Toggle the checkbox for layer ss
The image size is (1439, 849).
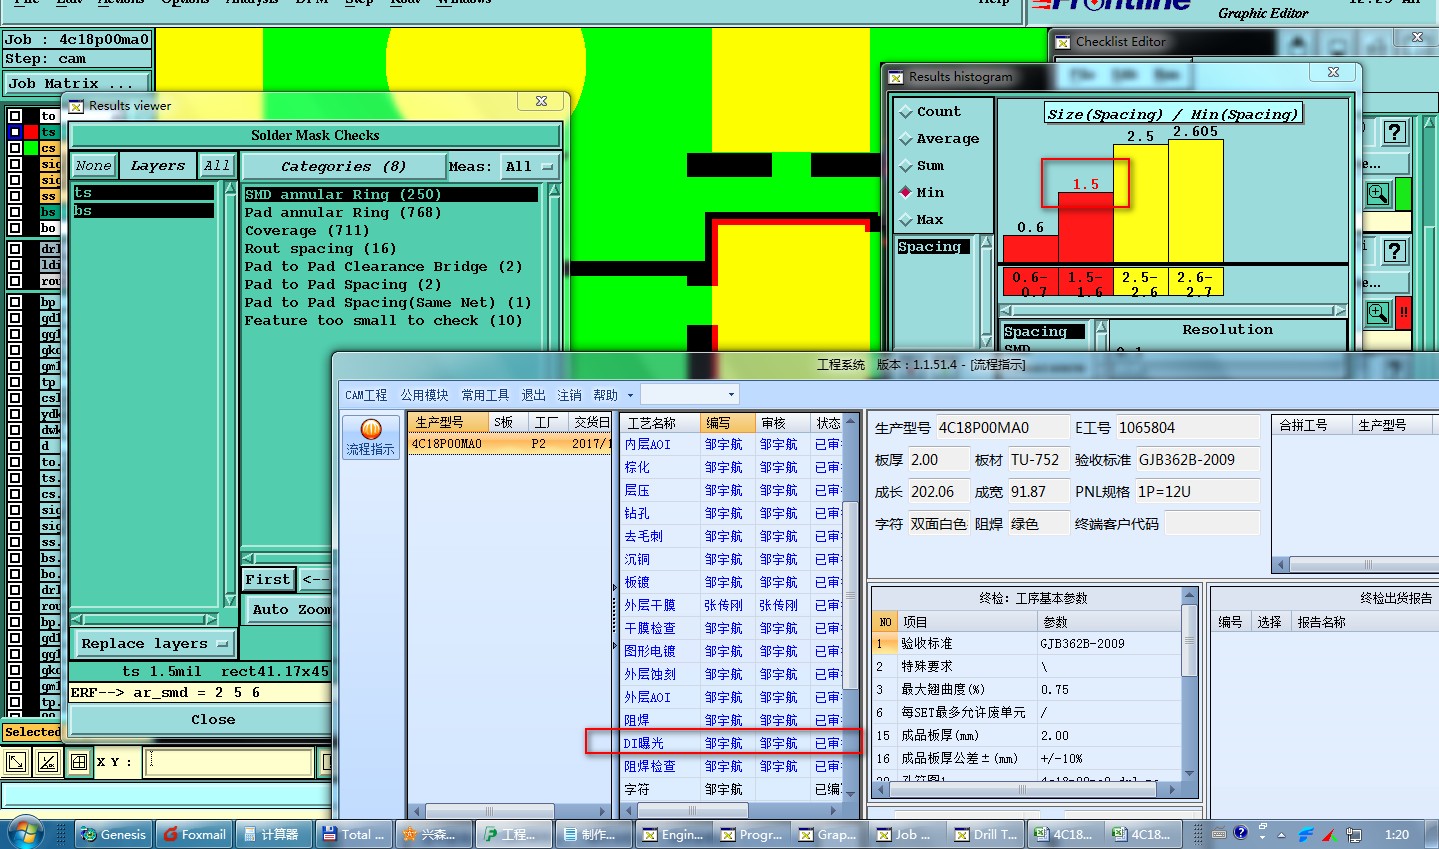tap(15, 196)
